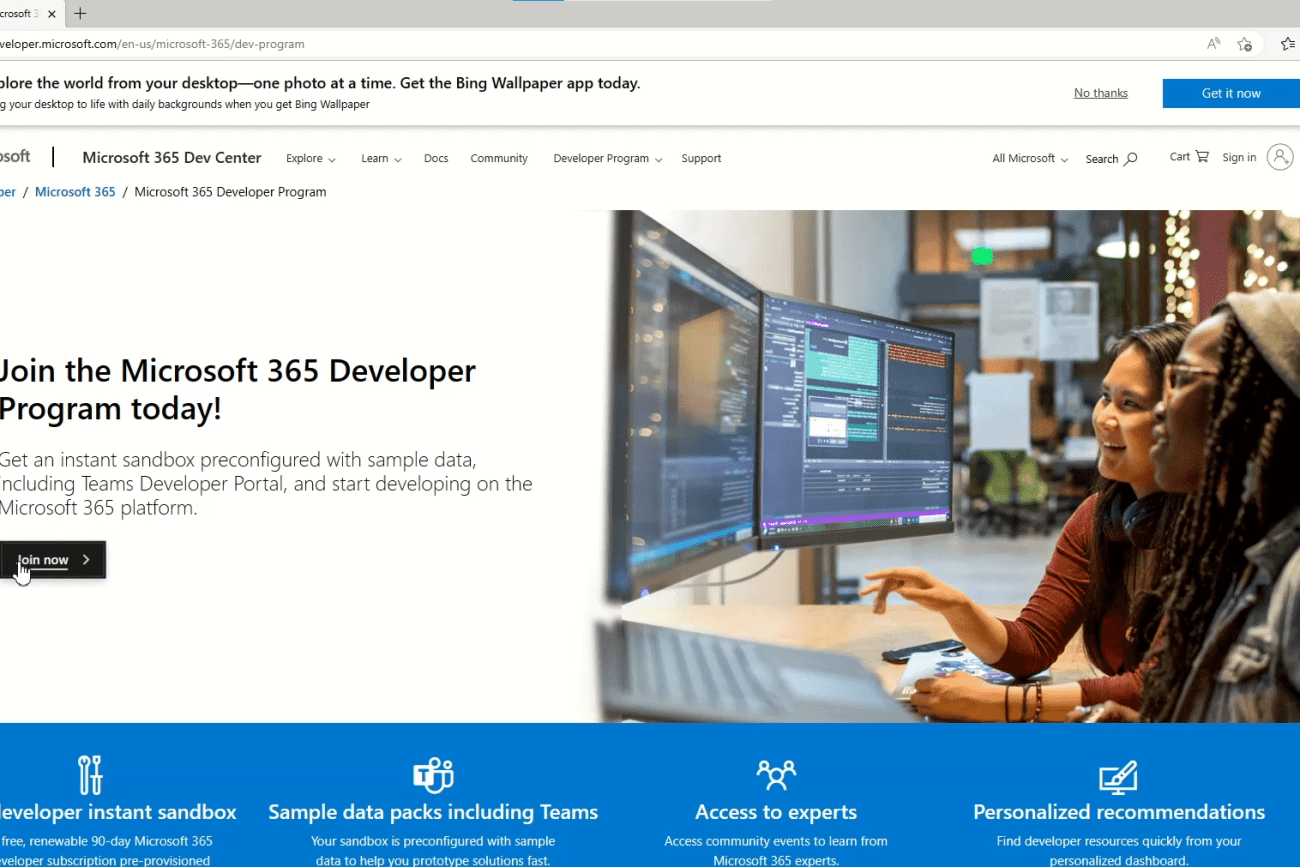Open the Support menu item
The image size is (1300, 867).
click(x=701, y=159)
